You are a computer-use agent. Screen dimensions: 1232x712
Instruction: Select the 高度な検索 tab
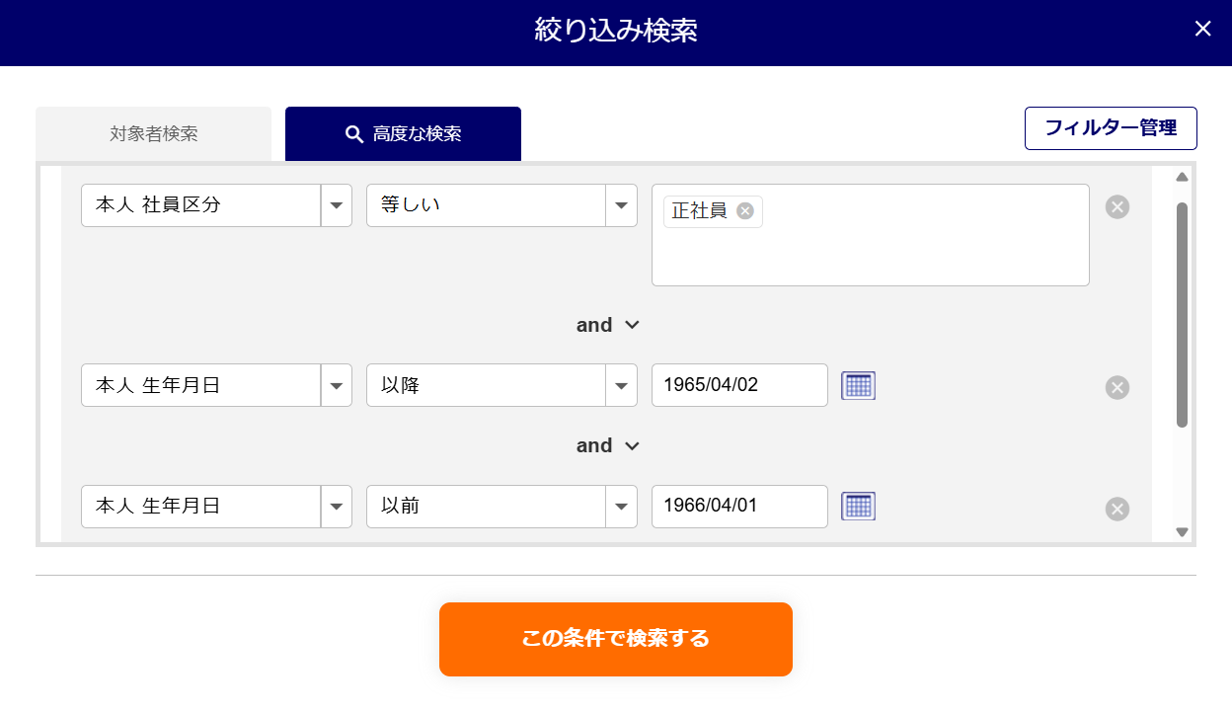403,134
